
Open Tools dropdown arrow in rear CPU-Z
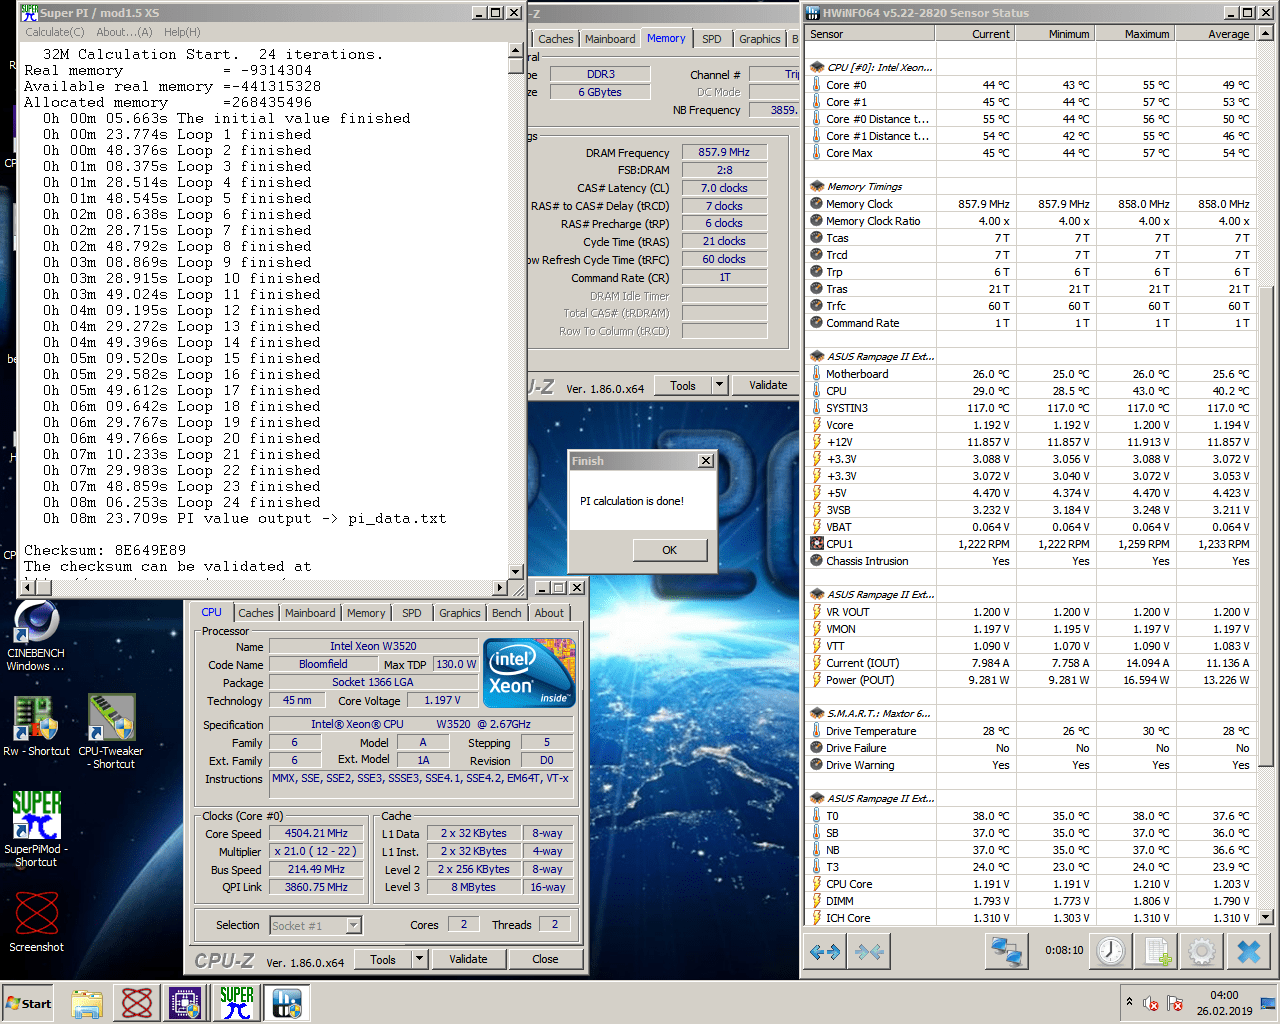point(719,385)
